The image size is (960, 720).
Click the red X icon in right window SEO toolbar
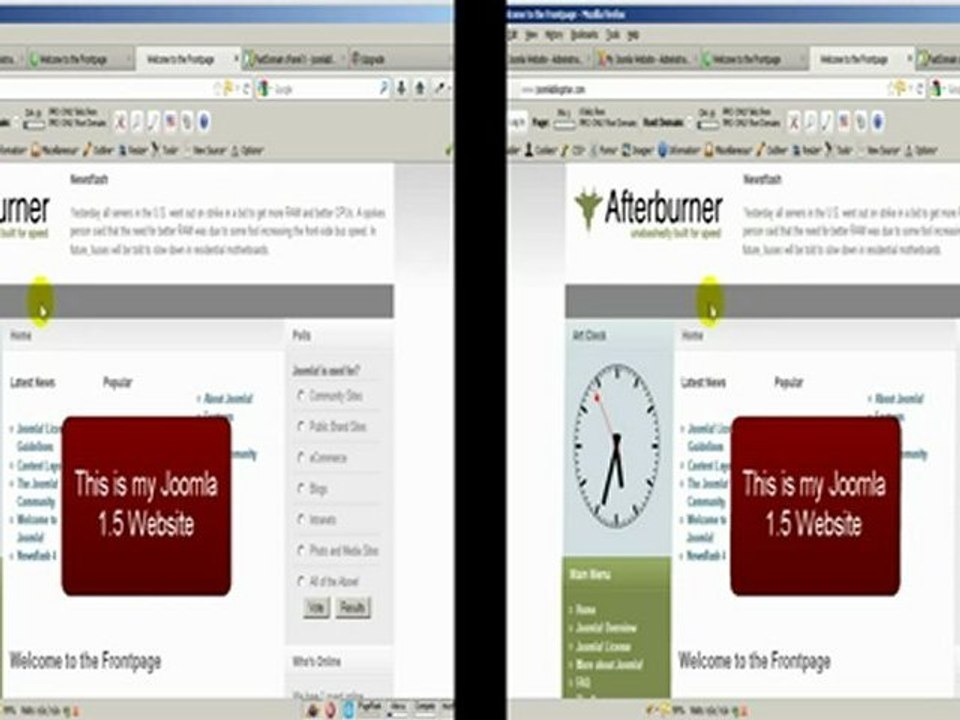tap(793, 121)
